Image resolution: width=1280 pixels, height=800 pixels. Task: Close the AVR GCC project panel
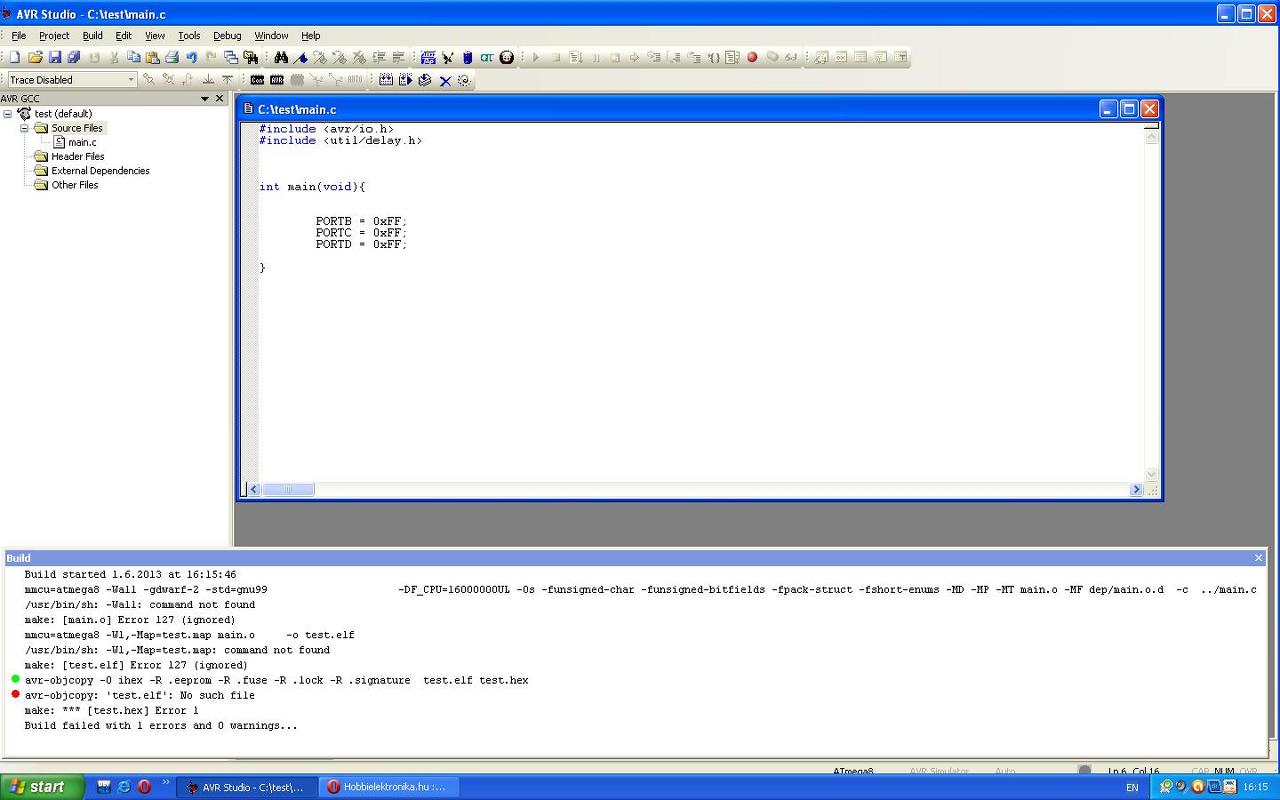coord(220,98)
